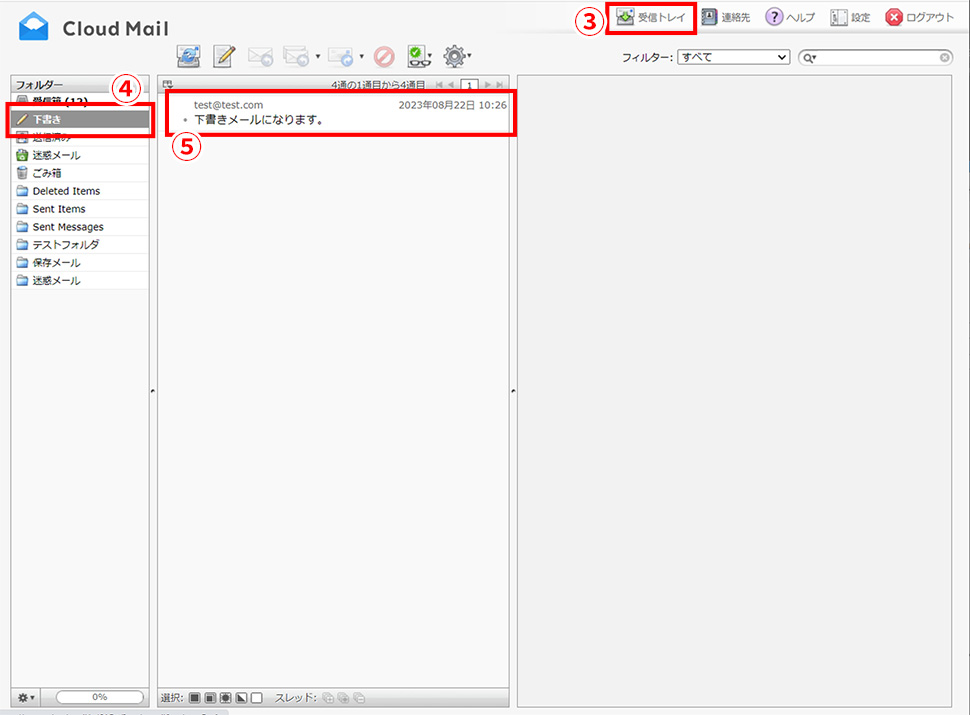This screenshot has height=715, width=970.
Task: Go to last page arrow in pager
Action: pos(500,86)
